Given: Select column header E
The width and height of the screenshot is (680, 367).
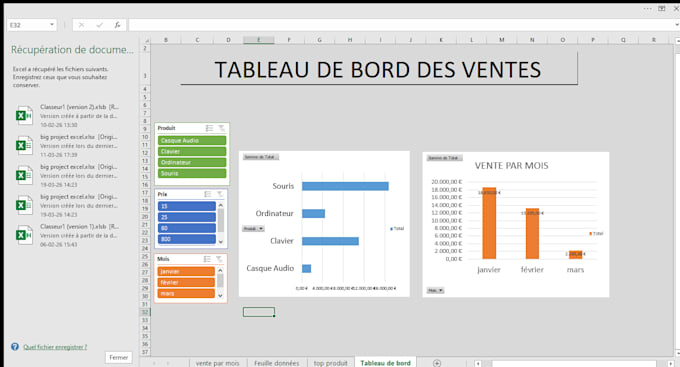Looking at the screenshot, I should coord(258,40).
